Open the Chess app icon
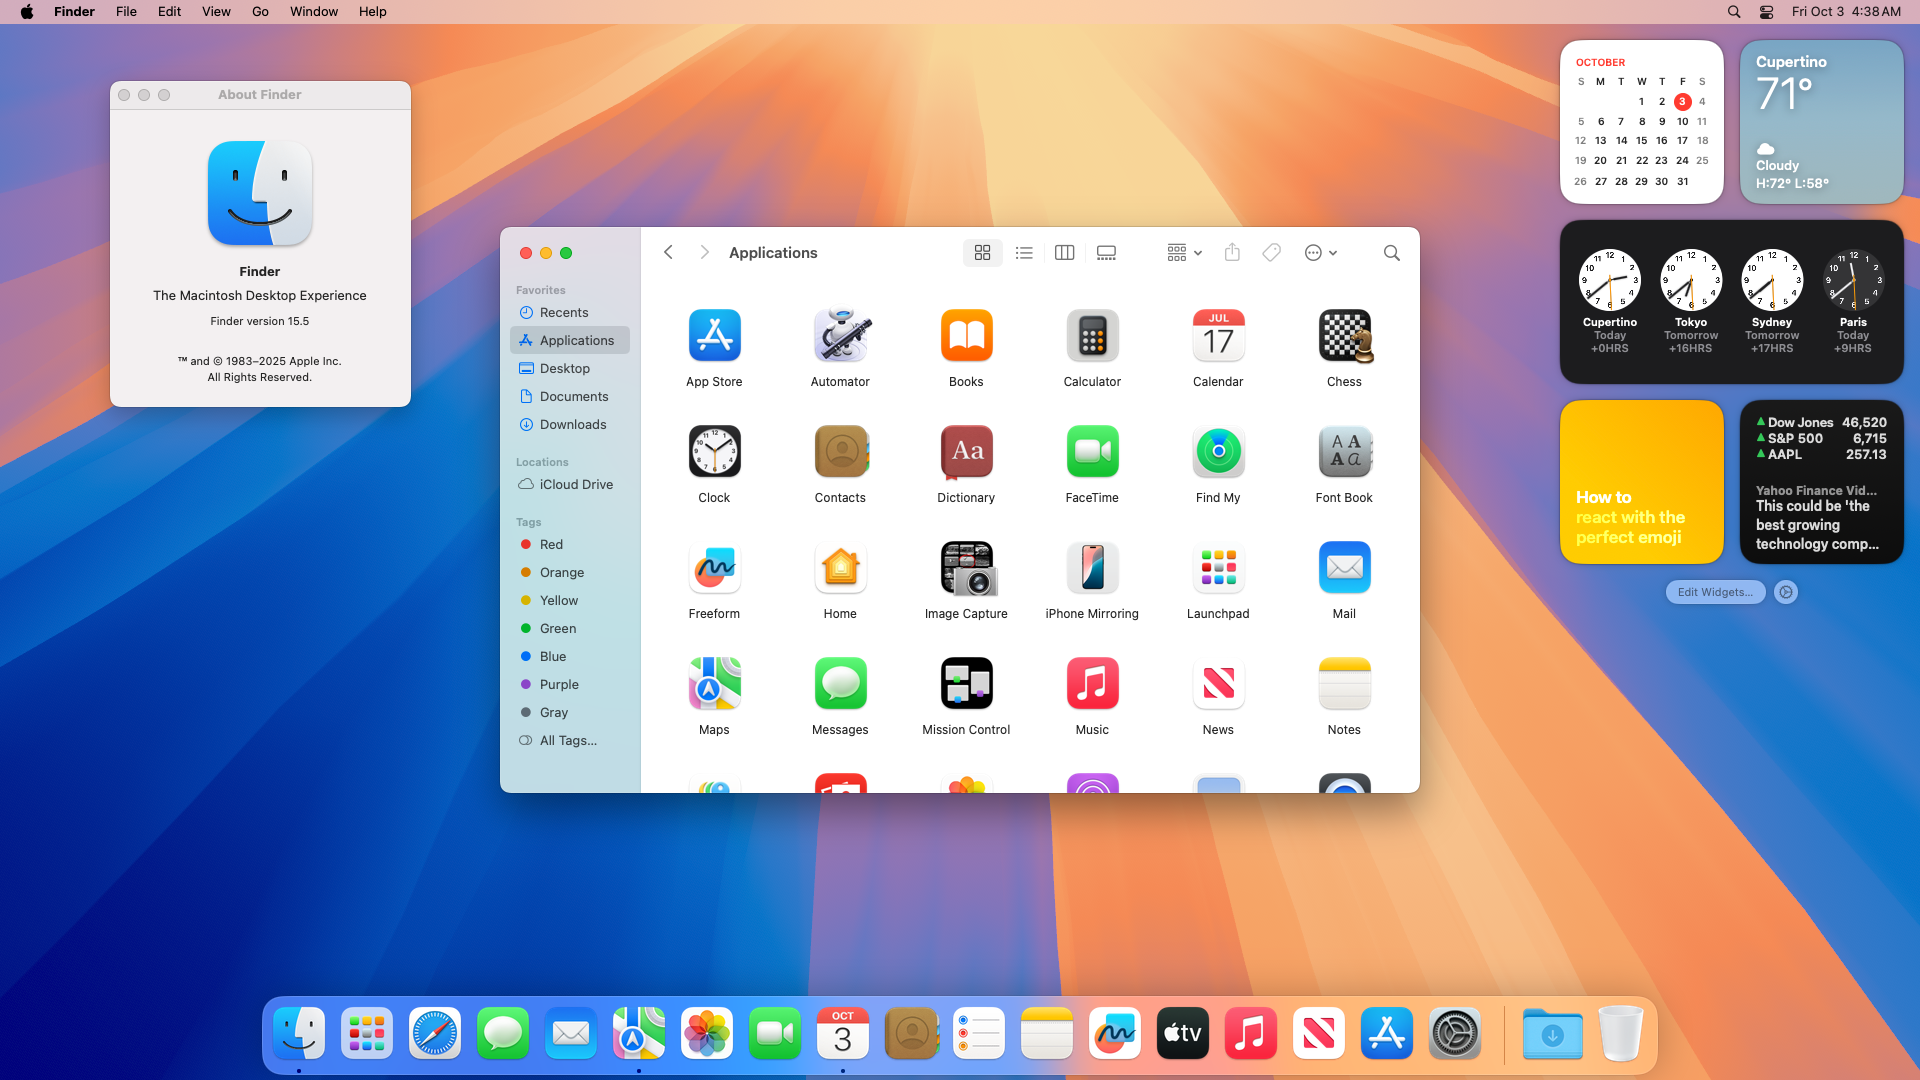The width and height of the screenshot is (1920, 1080). click(x=1344, y=336)
